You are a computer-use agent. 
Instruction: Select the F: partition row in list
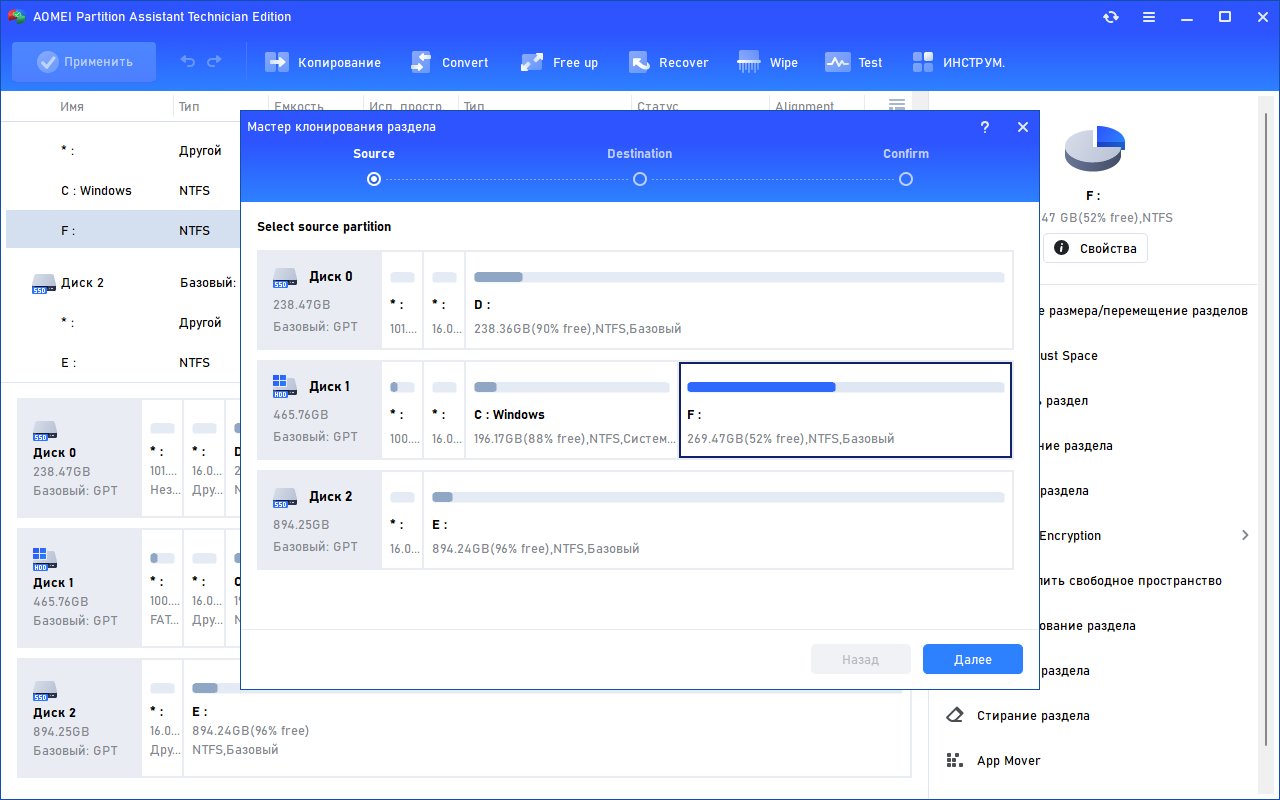123,230
